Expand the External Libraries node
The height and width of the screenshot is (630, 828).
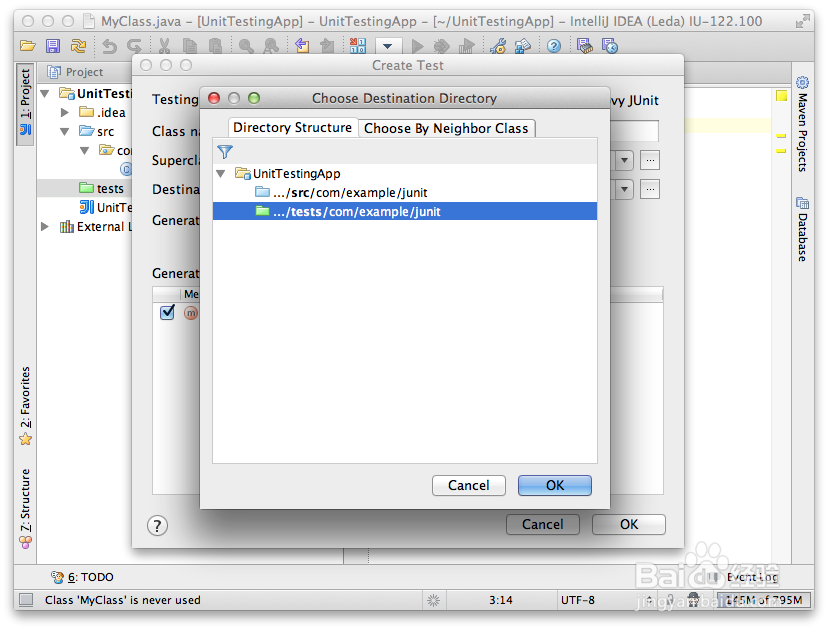(43, 226)
